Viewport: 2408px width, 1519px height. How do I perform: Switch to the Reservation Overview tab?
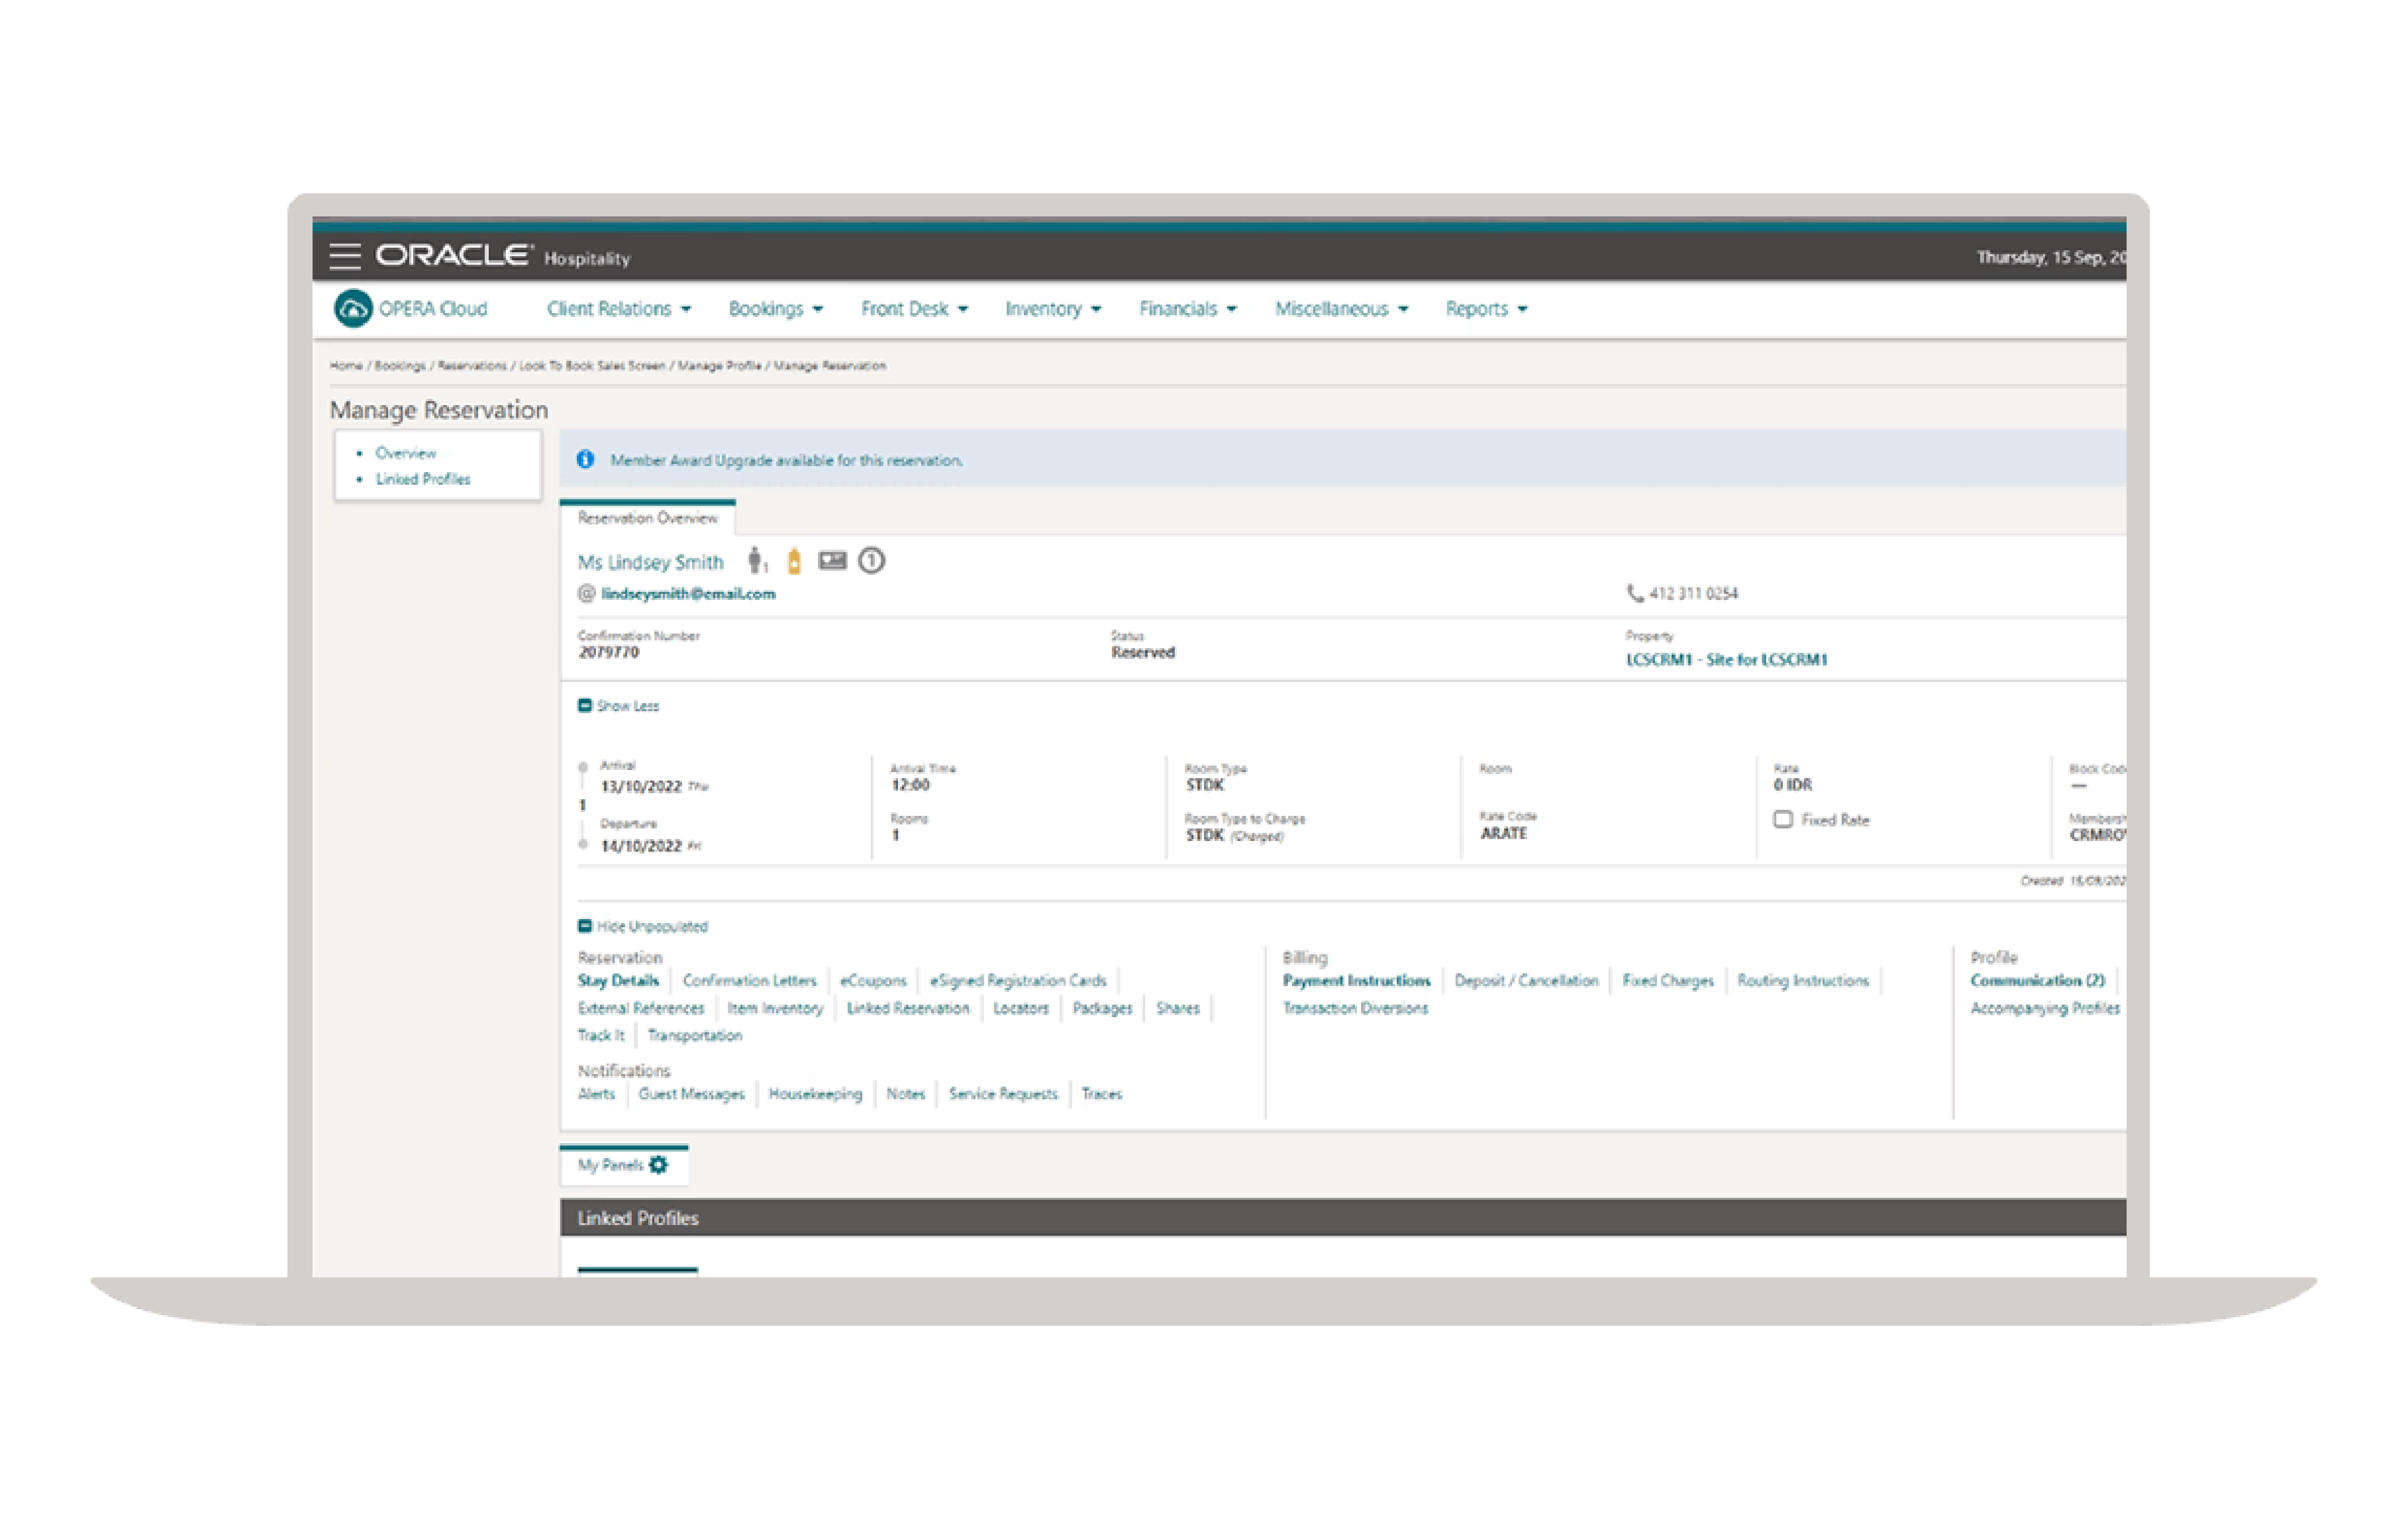[648, 518]
